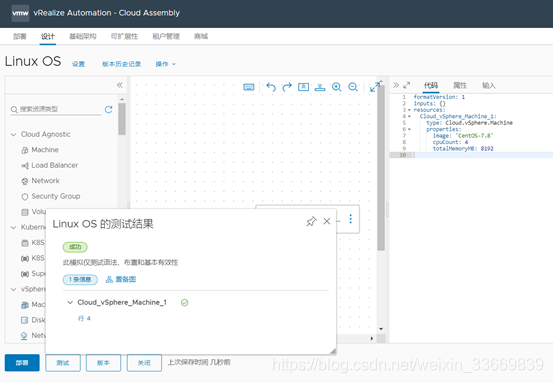Select Cloud Agnostic Machine resource
Screen dimensions: 553x383
click(x=45, y=150)
